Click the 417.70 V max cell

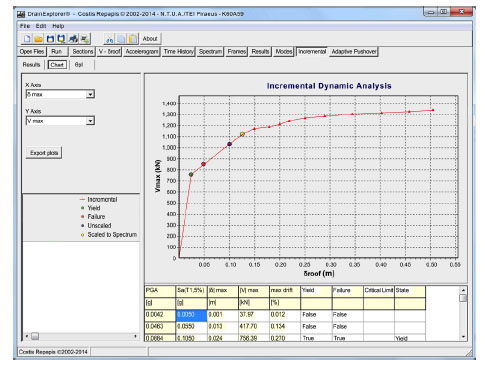(254, 327)
